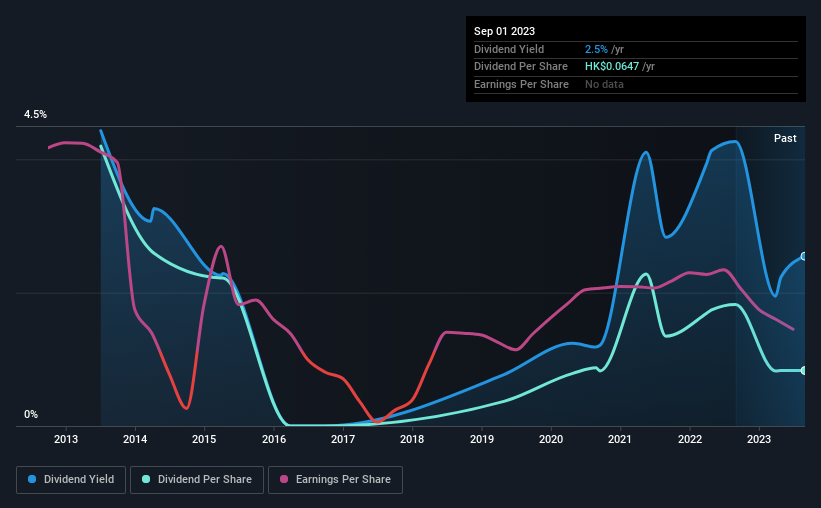The width and height of the screenshot is (821, 508).
Task: Click the pink Earnings Per Share legend dot
Action: click(x=284, y=479)
